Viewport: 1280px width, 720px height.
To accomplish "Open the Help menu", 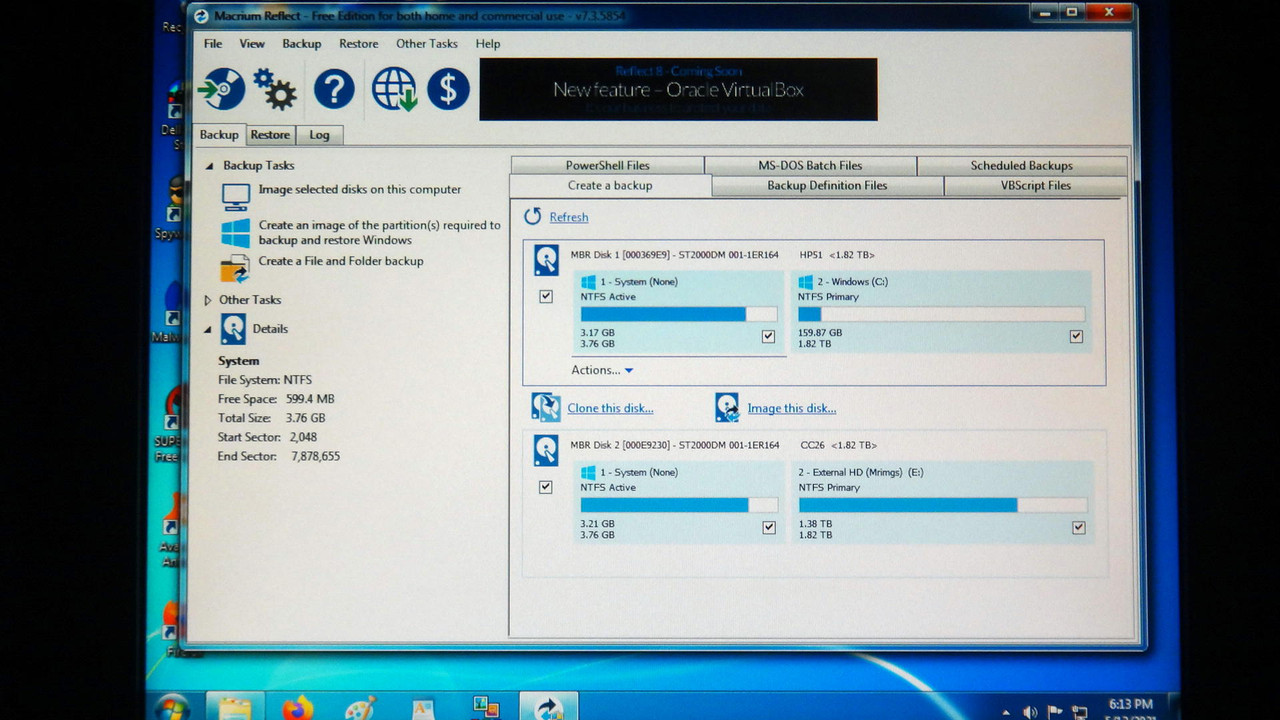I will [488, 44].
